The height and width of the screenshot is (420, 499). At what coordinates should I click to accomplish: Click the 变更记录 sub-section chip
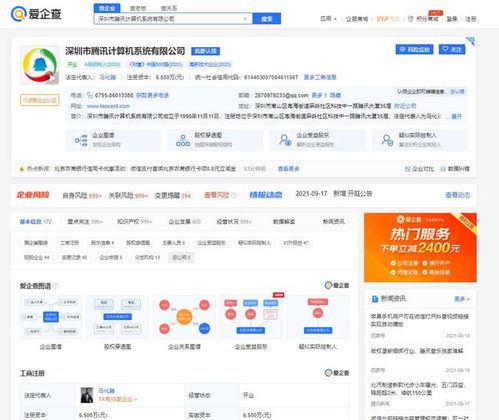75,257
